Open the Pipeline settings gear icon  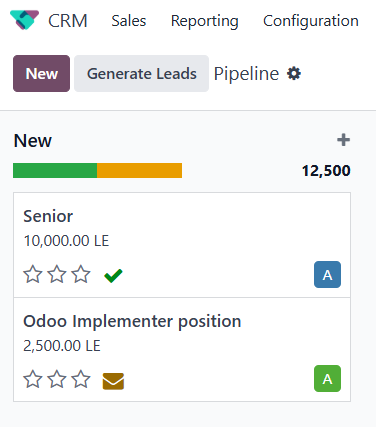pos(294,73)
